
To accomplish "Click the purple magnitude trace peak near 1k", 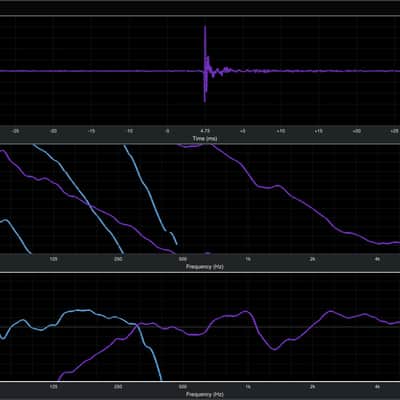I will pyautogui.click(x=246, y=312).
